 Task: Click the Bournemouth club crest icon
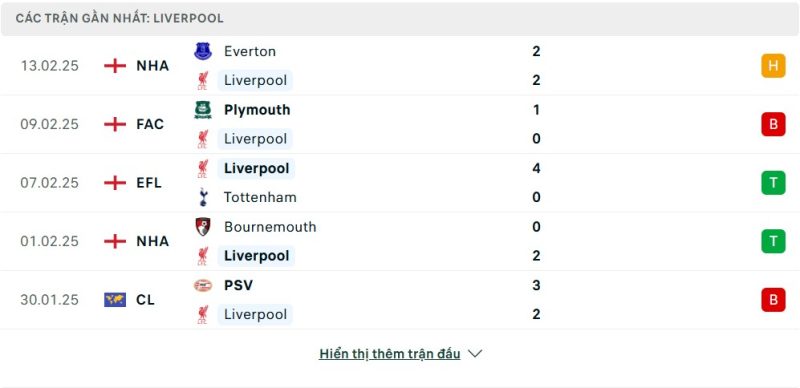coord(203,227)
